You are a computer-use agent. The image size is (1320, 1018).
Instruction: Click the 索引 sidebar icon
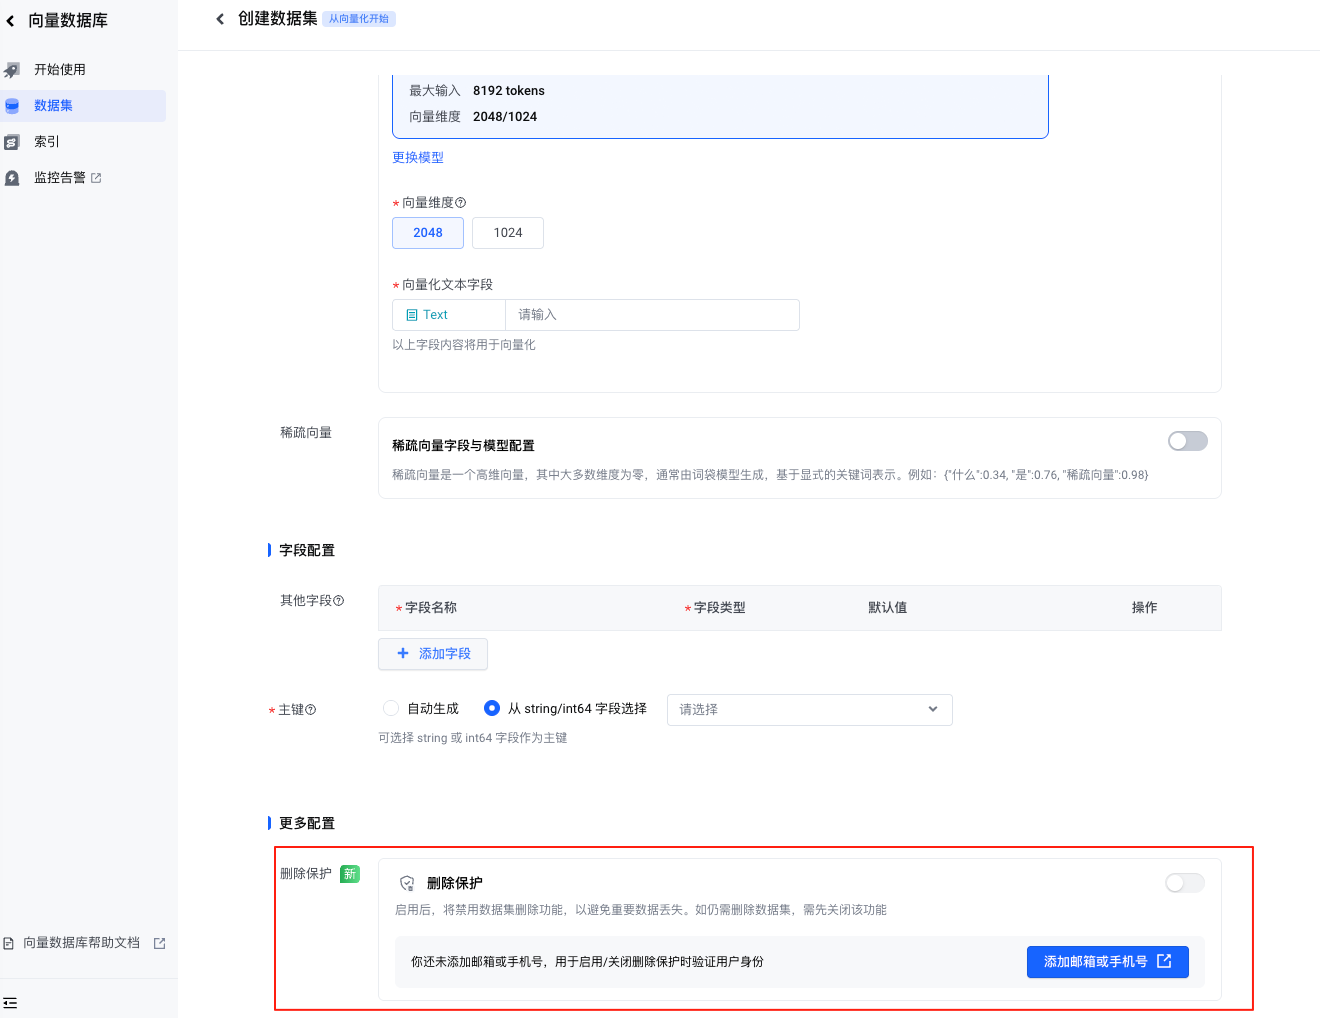(x=12, y=142)
